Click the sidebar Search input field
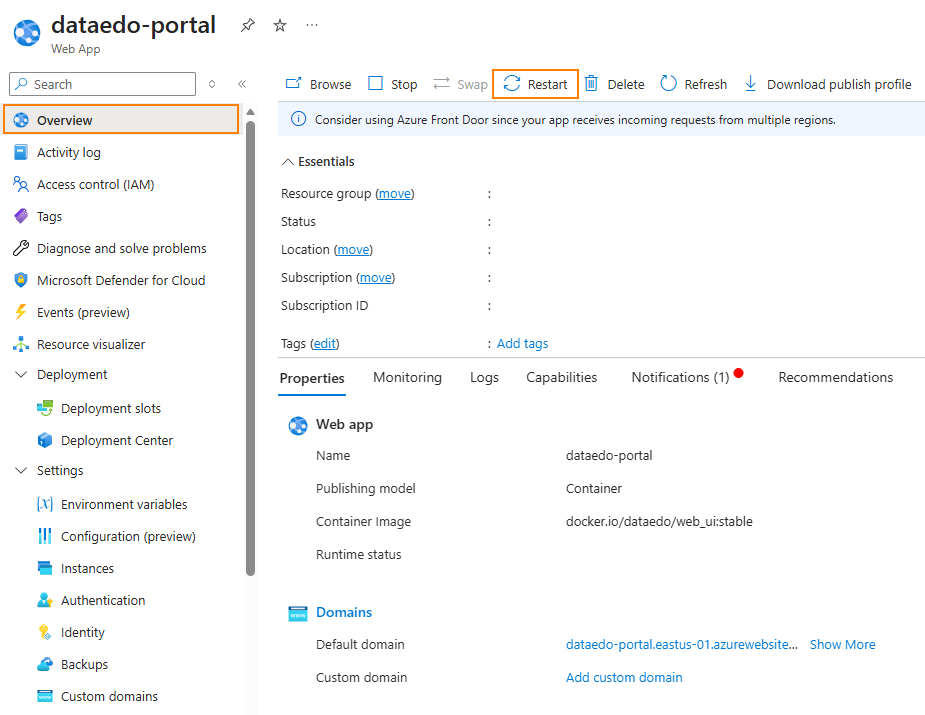The height and width of the screenshot is (715, 925). coord(110,84)
